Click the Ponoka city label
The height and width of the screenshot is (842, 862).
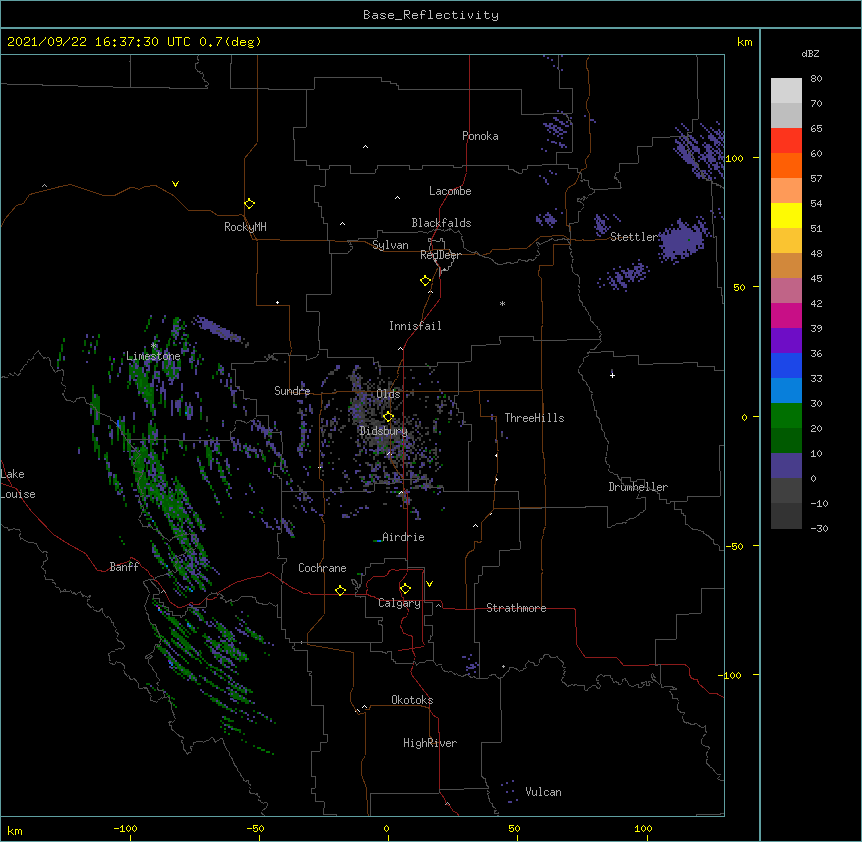point(480,136)
